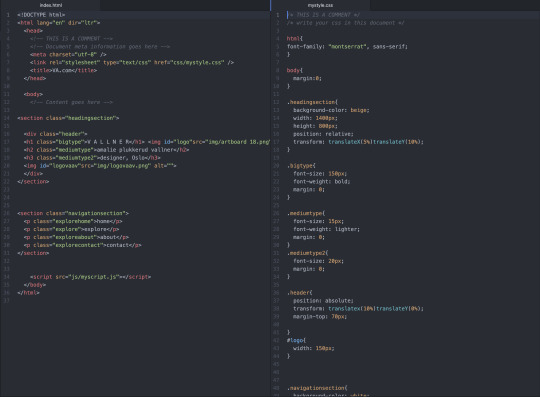Click the .header{ selector line

point(299,293)
